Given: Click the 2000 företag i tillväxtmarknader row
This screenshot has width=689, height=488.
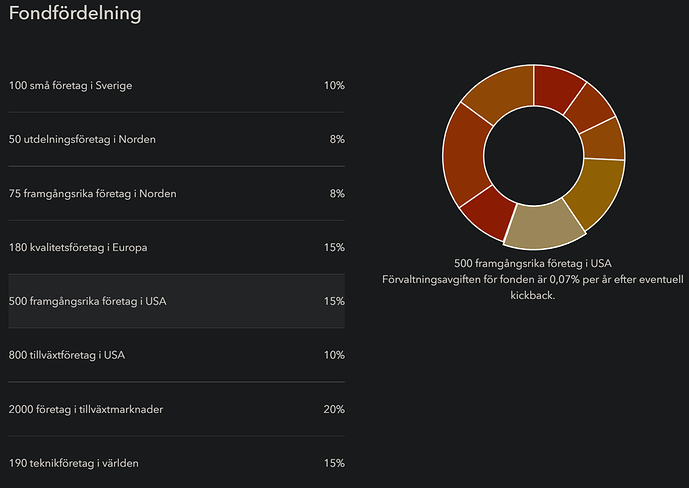Looking at the screenshot, I should [x=176, y=410].
